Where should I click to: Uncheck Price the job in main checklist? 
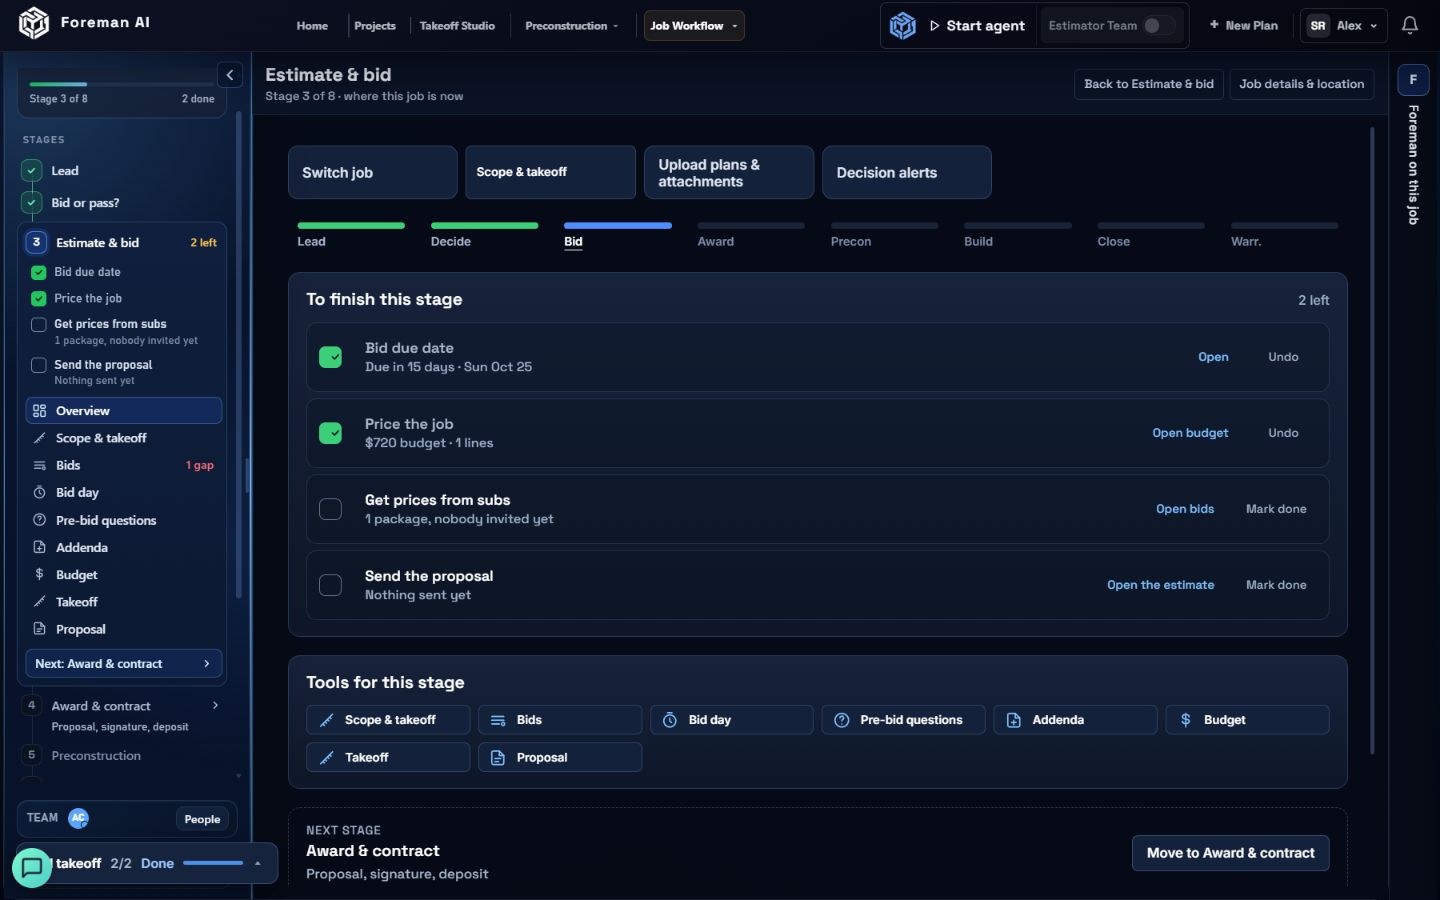point(330,433)
